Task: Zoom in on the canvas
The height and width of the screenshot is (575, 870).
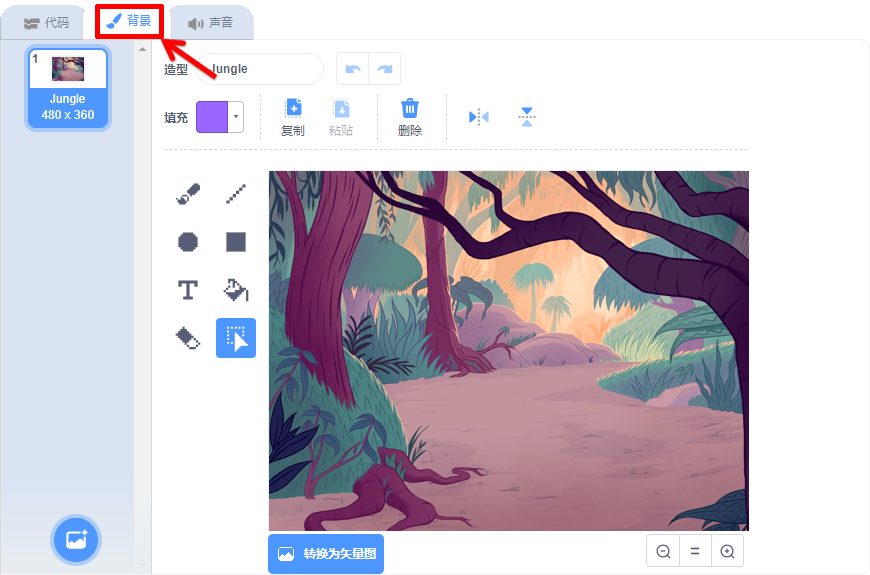Action: tap(727, 551)
